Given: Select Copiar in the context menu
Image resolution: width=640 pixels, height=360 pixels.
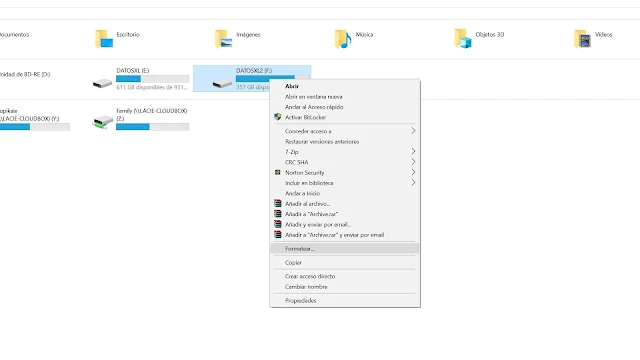Looking at the screenshot, I should coord(345,262).
